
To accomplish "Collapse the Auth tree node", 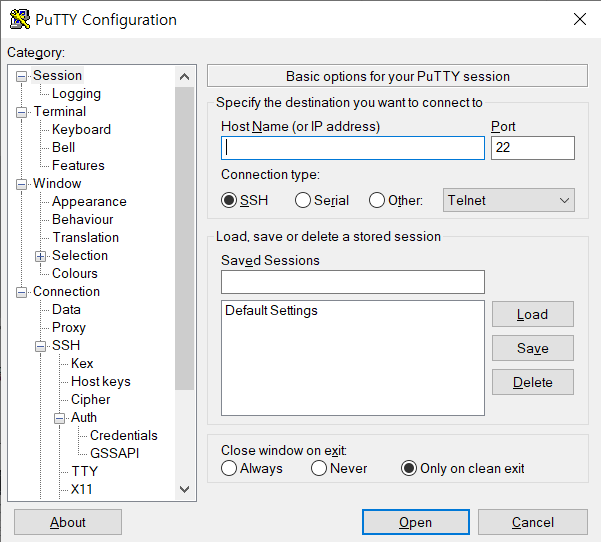I will (59, 418).
